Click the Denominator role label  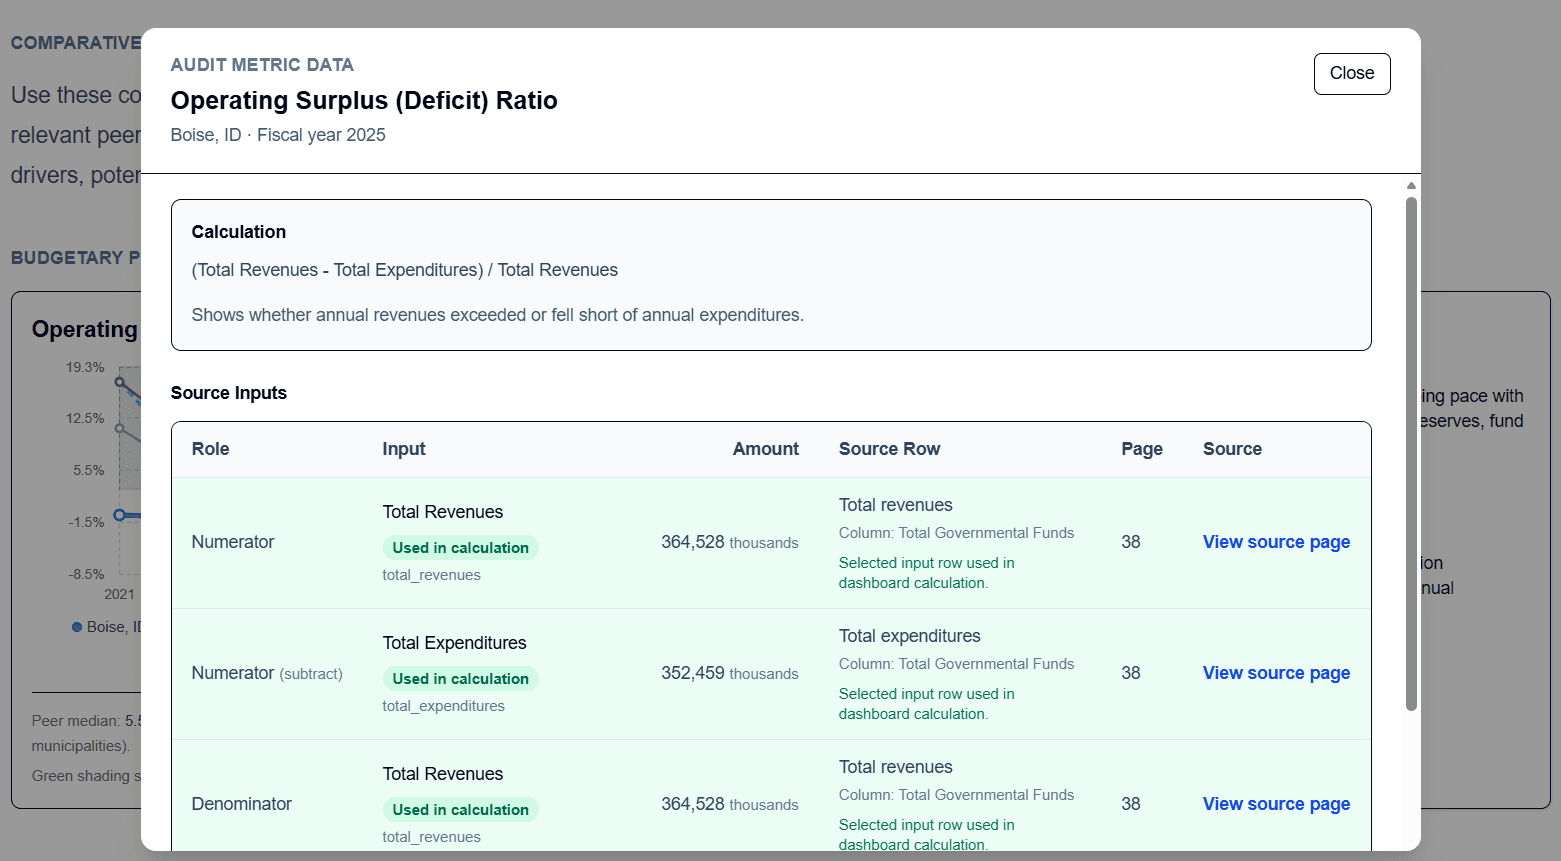241,804
